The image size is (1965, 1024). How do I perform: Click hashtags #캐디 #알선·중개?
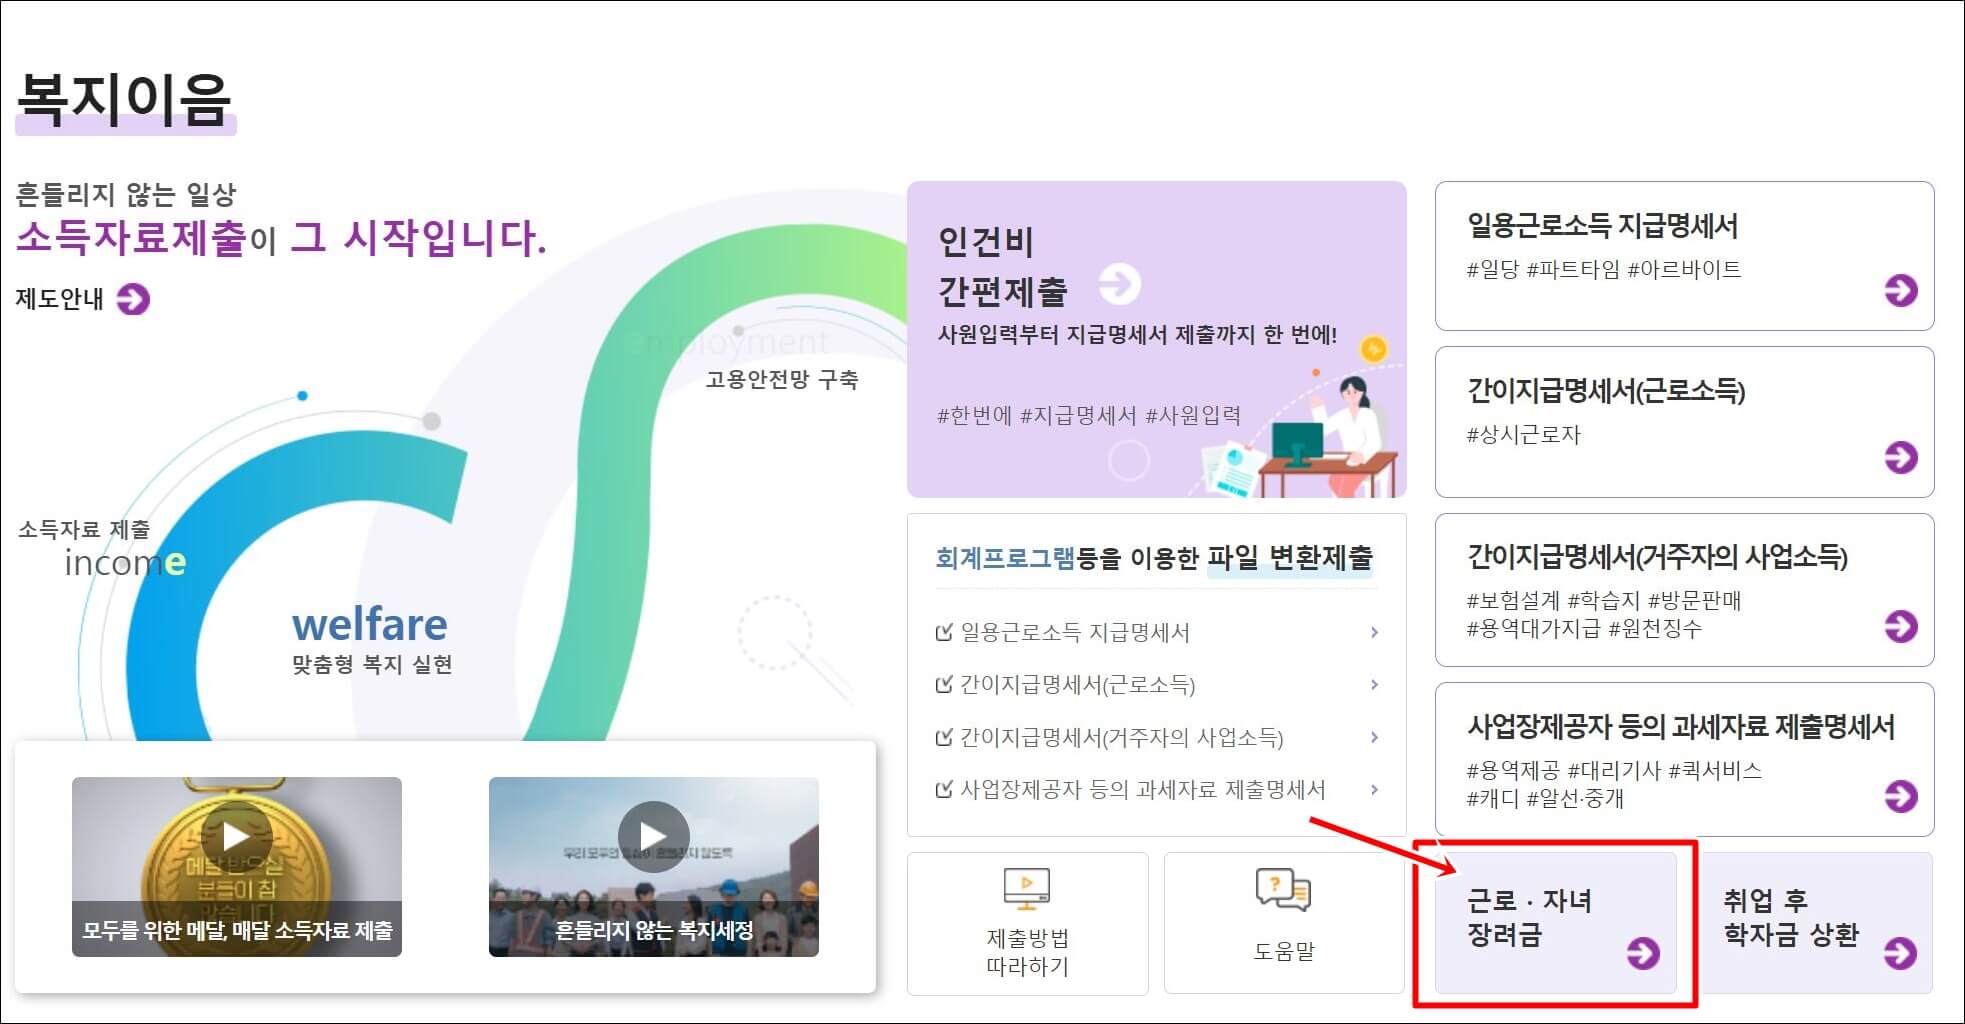coord(1545,798)
